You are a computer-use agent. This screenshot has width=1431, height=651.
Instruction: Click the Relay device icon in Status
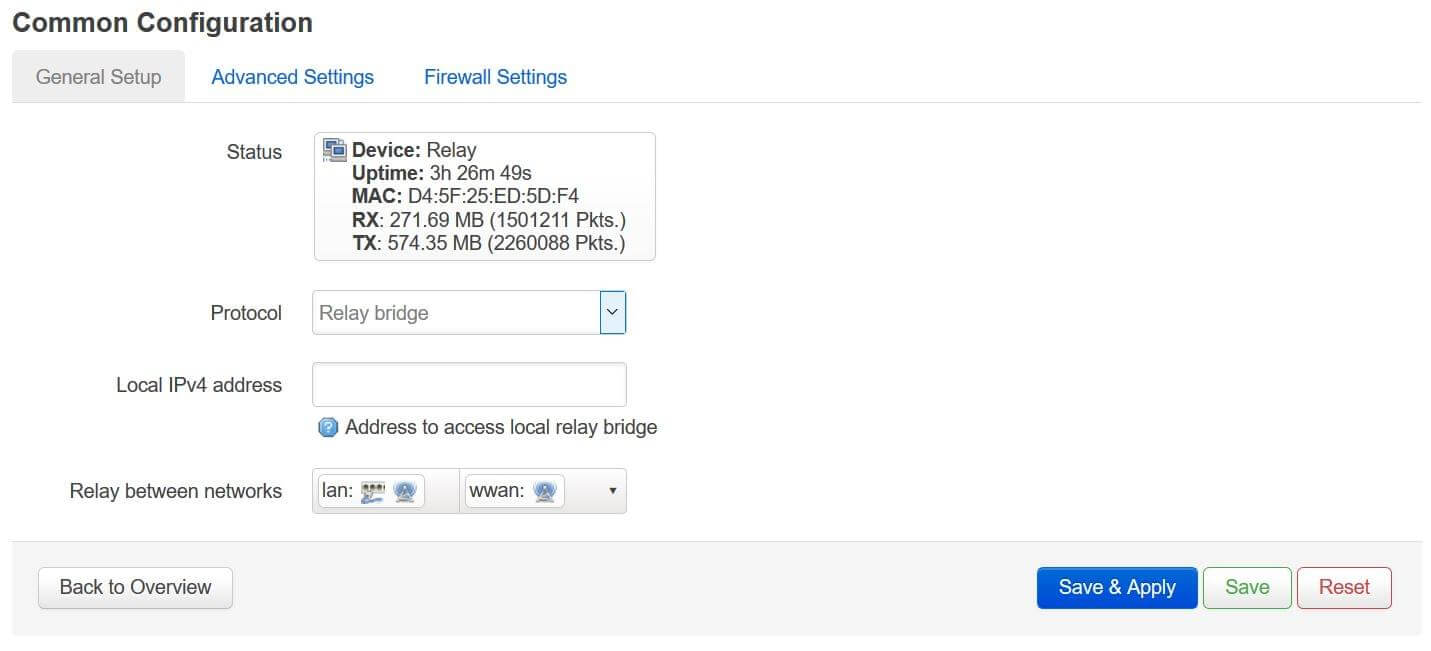pos(334,150)
